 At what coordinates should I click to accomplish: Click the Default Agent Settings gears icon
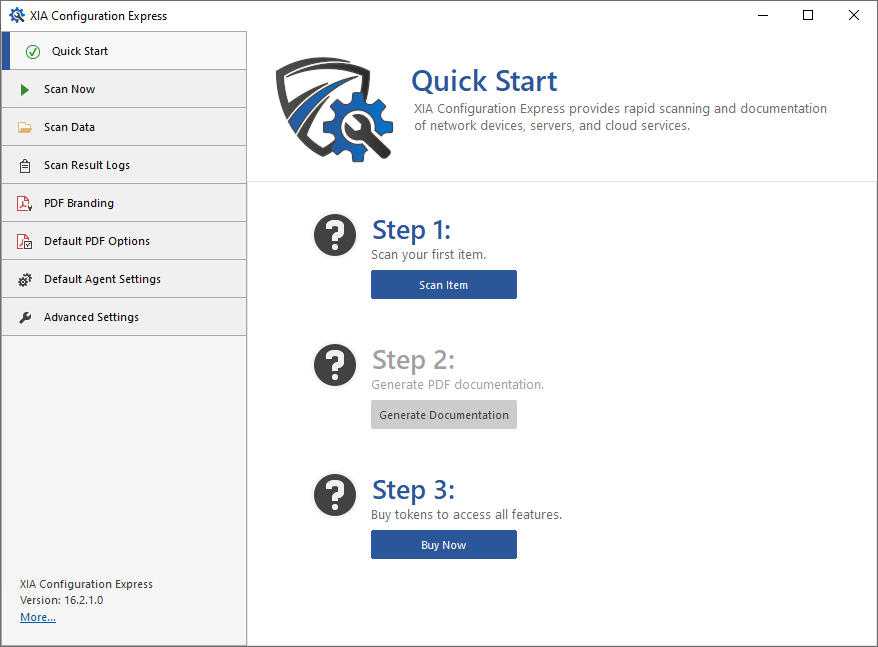point(25,280)
